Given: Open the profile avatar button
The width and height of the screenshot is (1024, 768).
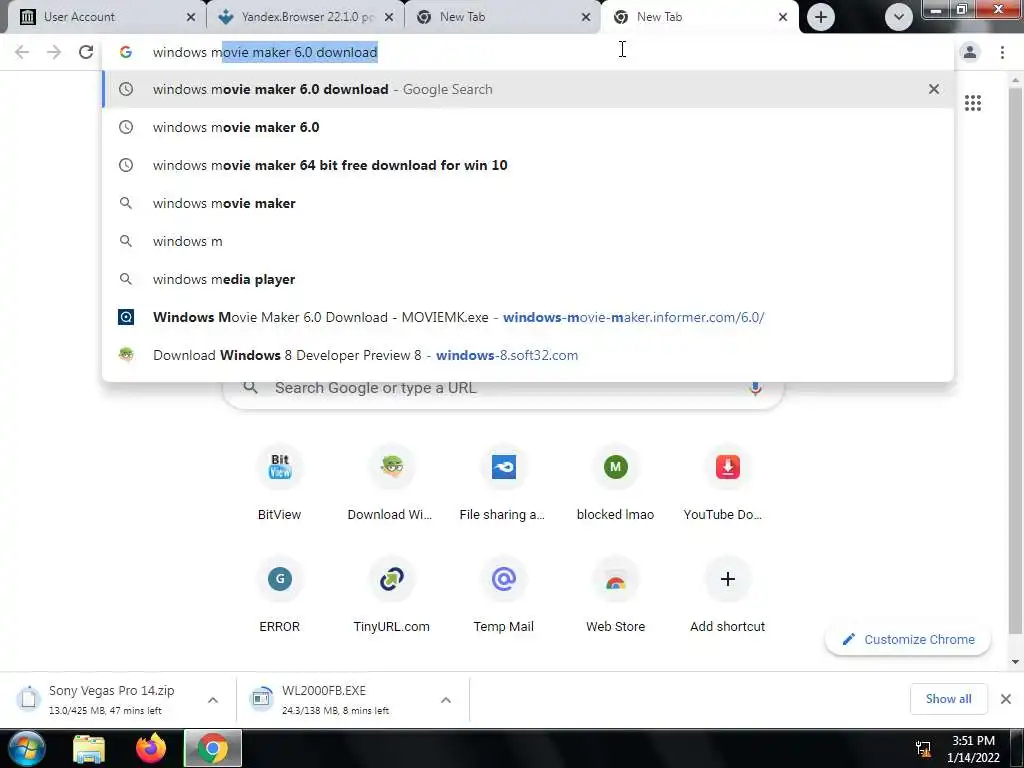Looking at the screenshot, I should [970, 52].
